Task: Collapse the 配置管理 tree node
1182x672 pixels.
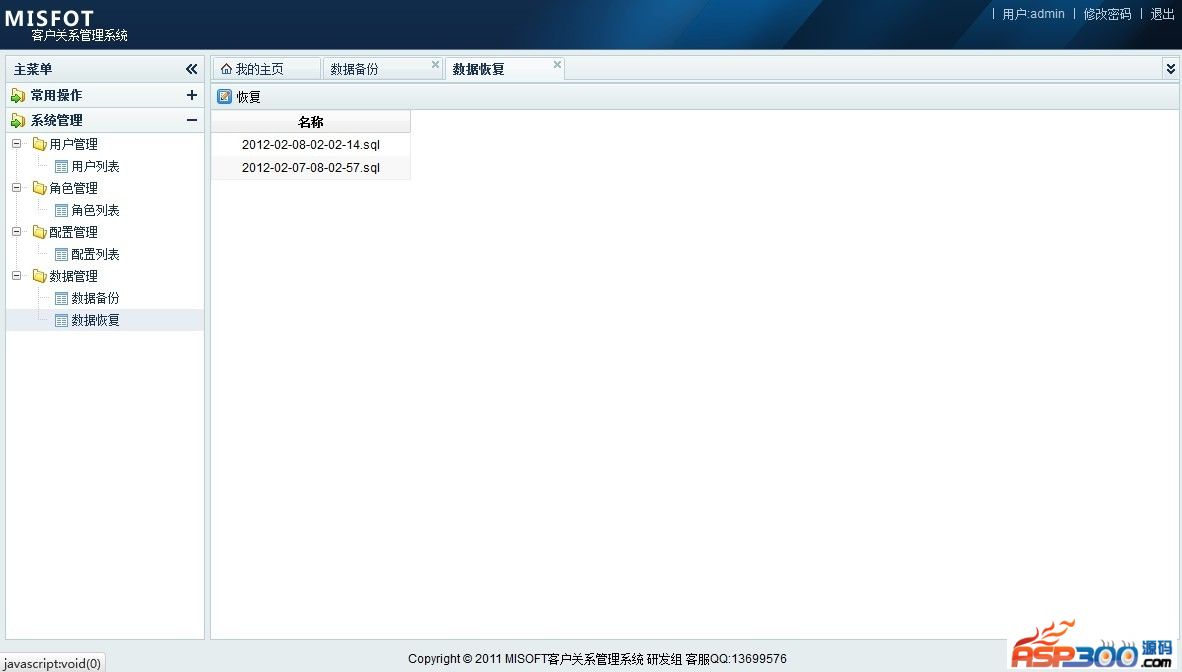Action: coord(17,232)
